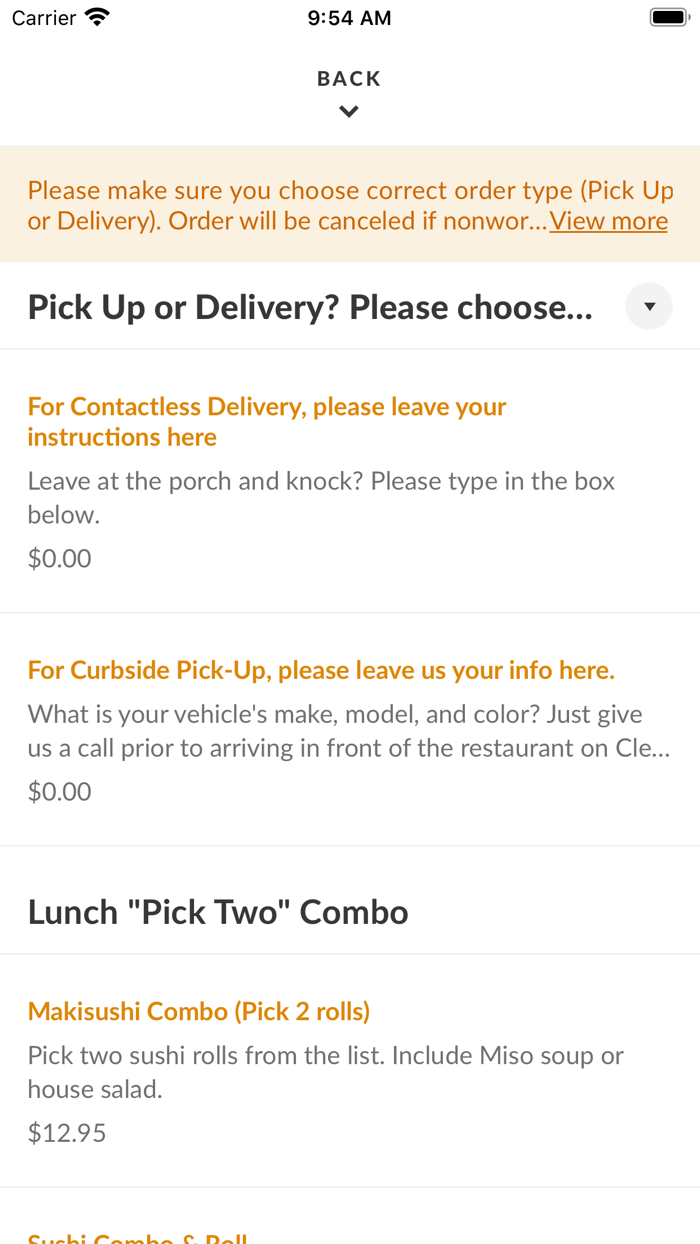Tap the 9:54 AM clock
This screenshot has height=1244, width=700.
349,18
